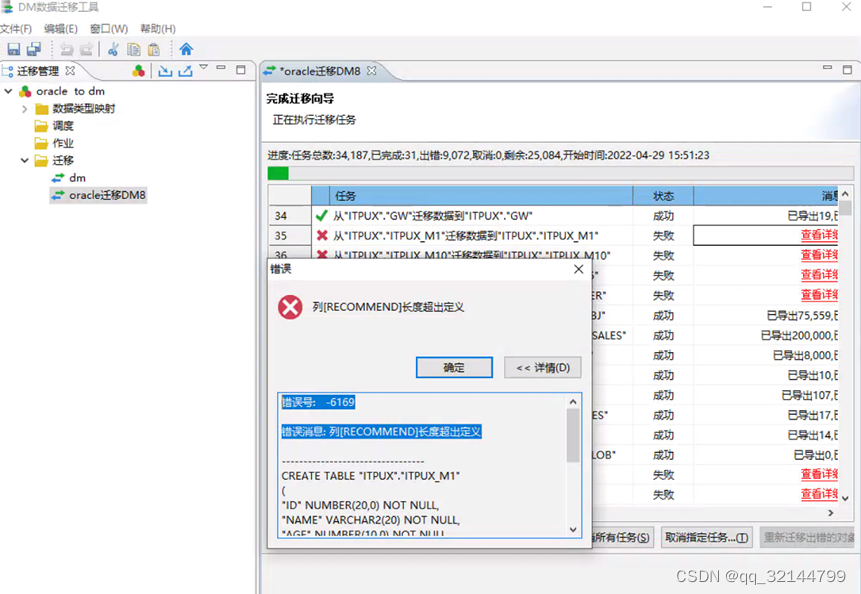
Task: Click the colored new project icon in 迁移管理 panel
Action: (138, 71)
